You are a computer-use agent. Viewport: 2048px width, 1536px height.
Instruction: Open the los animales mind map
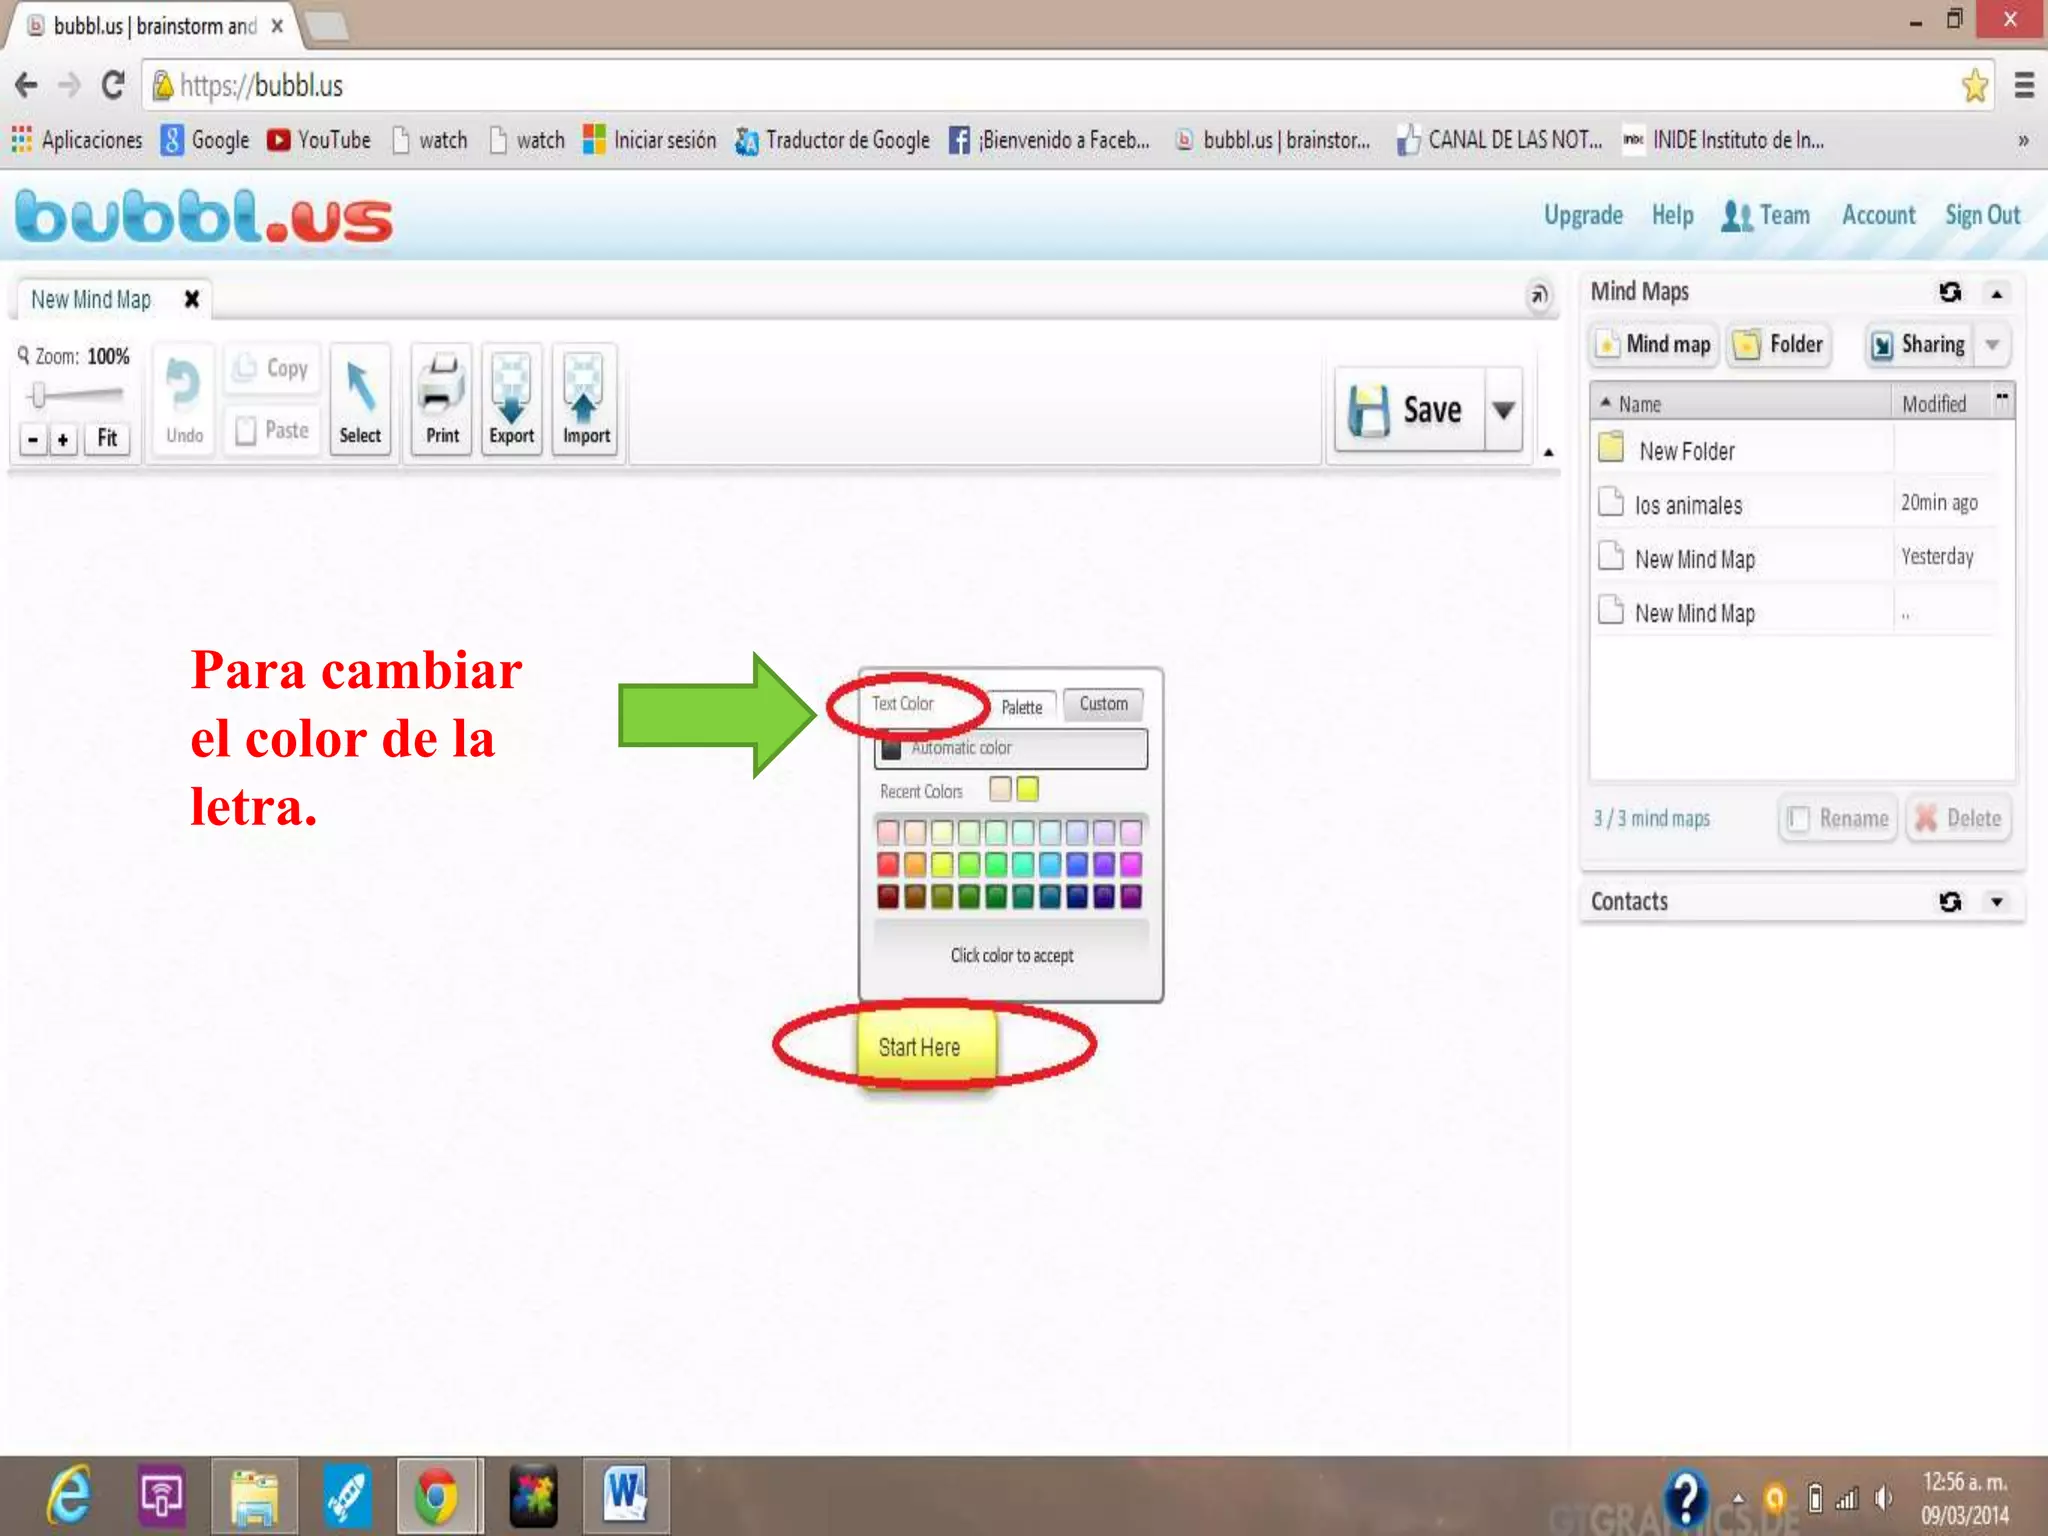(1688, 505)
